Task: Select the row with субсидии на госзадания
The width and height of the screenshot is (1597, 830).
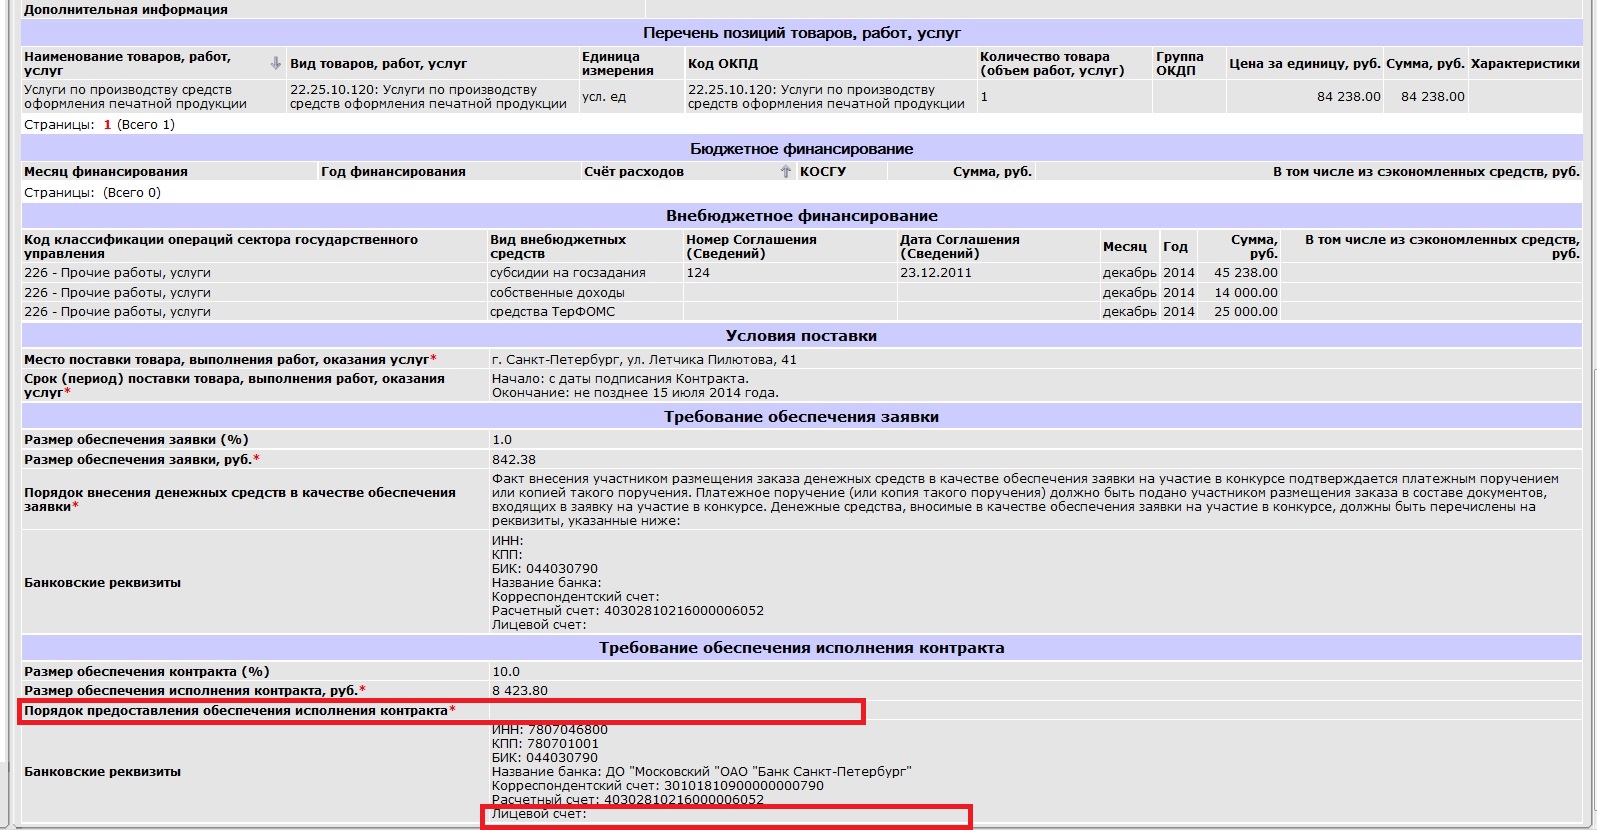Action: pyautogui.click(x=801, y=273)
